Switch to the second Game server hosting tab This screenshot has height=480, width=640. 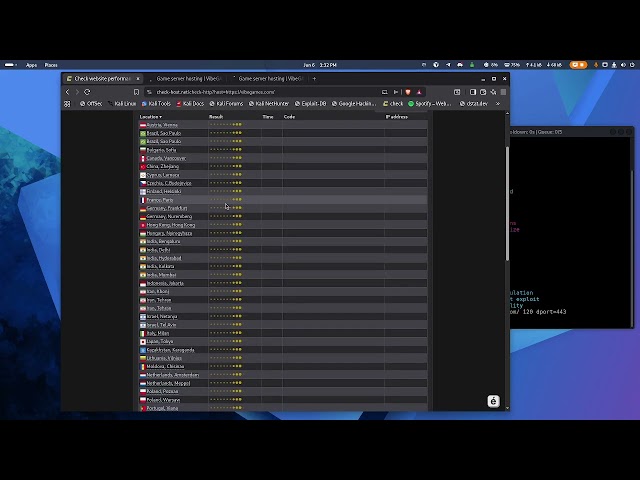point(188,79)
